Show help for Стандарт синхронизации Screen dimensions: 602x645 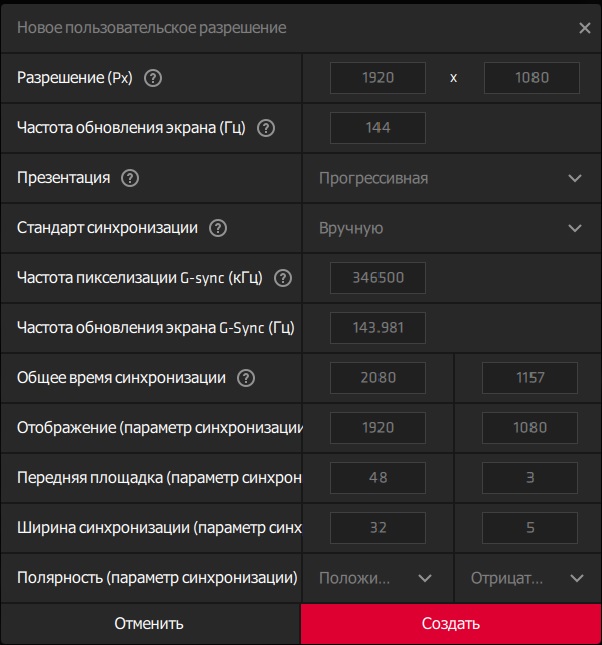point(218,228)
